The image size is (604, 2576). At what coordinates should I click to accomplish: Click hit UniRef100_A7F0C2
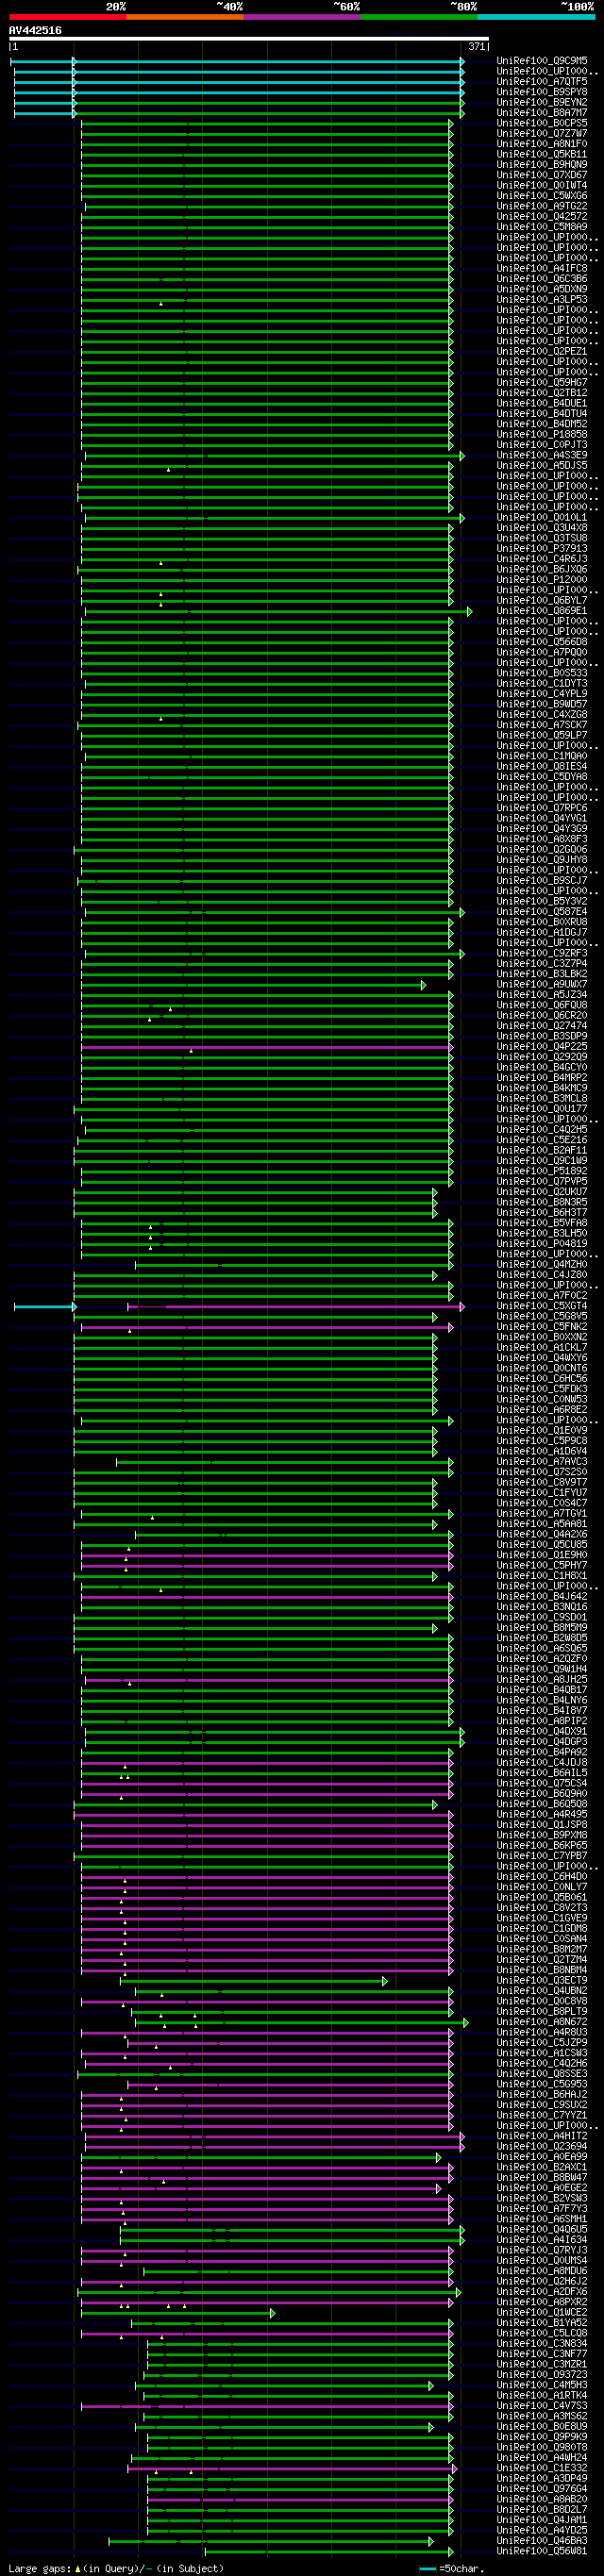(x=542, y=1296)
